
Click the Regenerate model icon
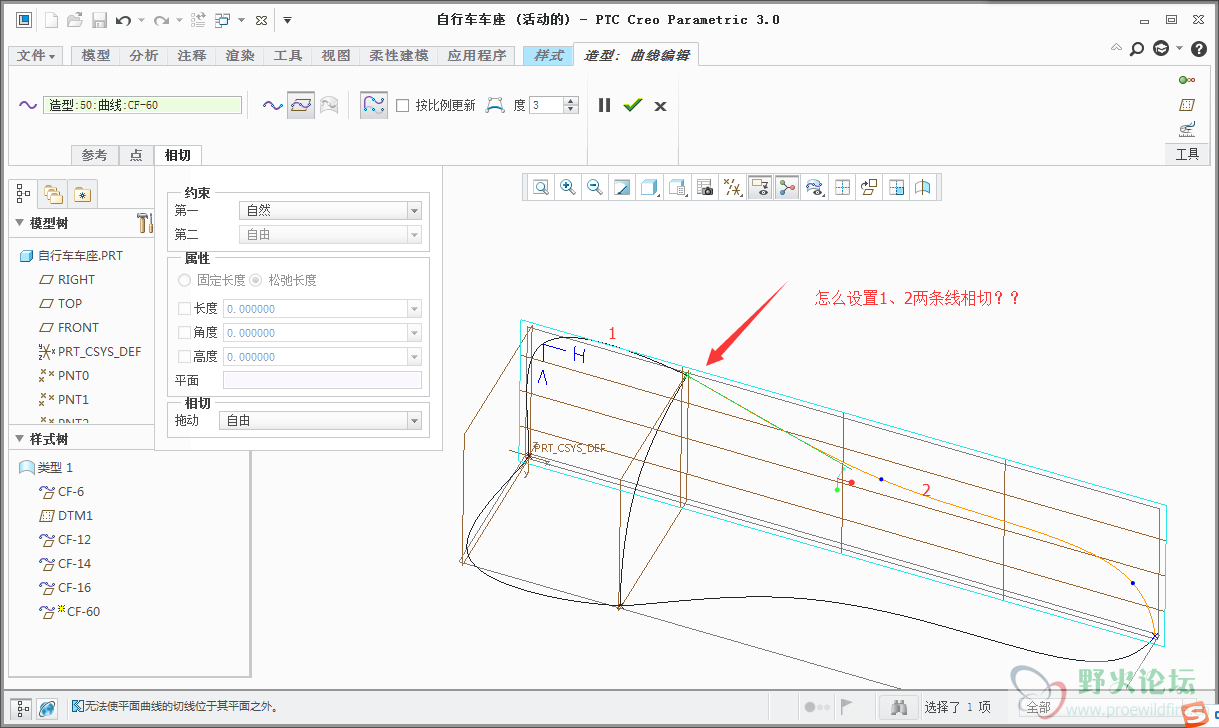tap(198, 20)
